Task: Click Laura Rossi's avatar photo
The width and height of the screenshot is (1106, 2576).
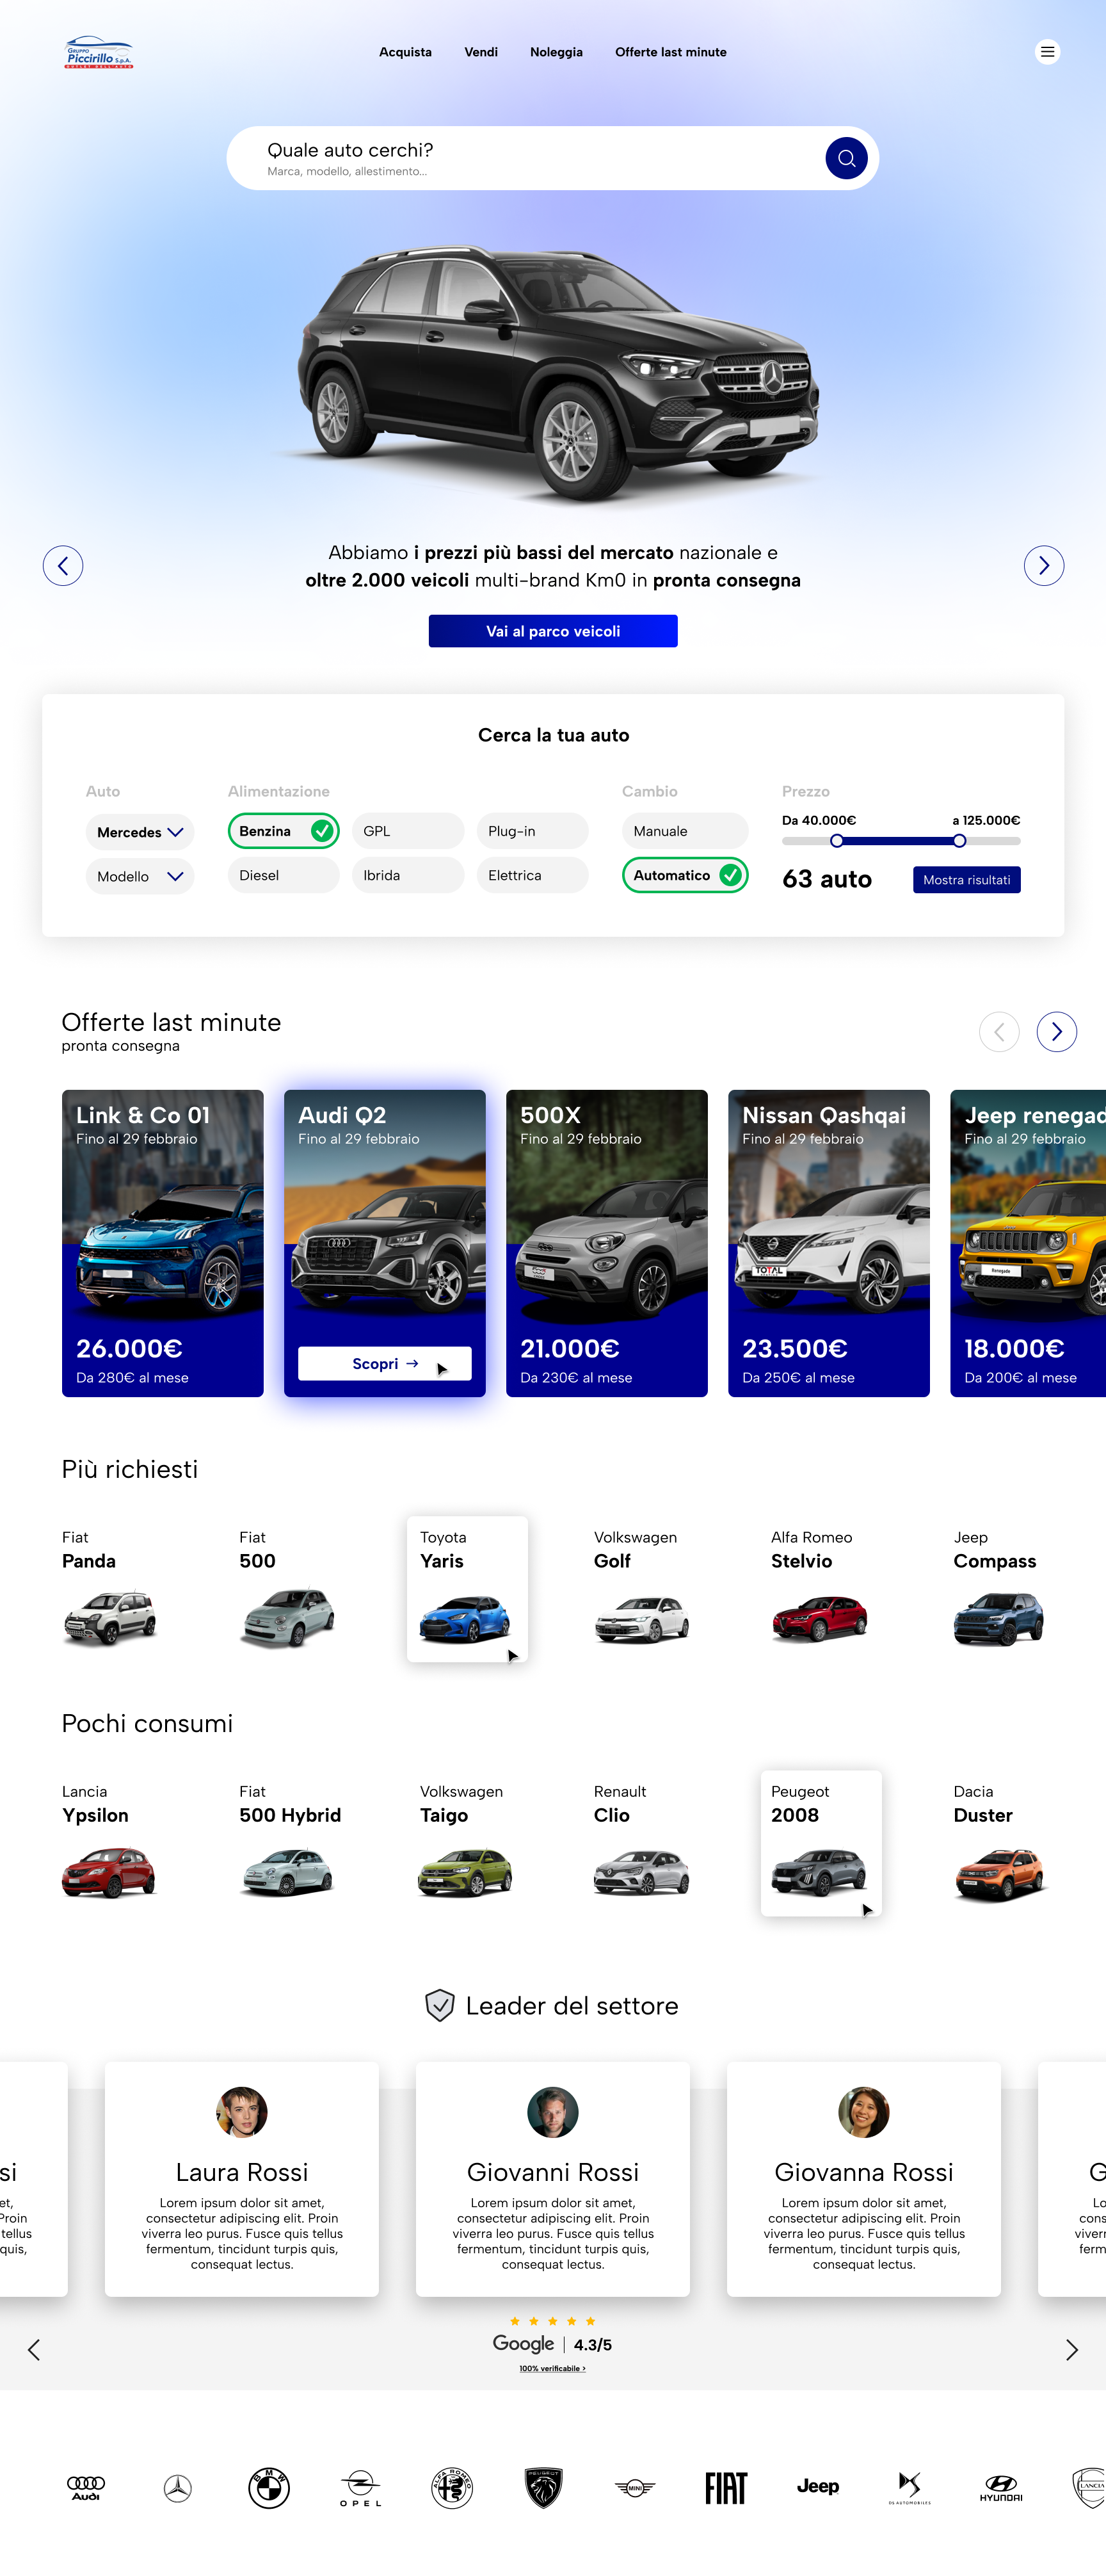Action: tap(242, 2112)
